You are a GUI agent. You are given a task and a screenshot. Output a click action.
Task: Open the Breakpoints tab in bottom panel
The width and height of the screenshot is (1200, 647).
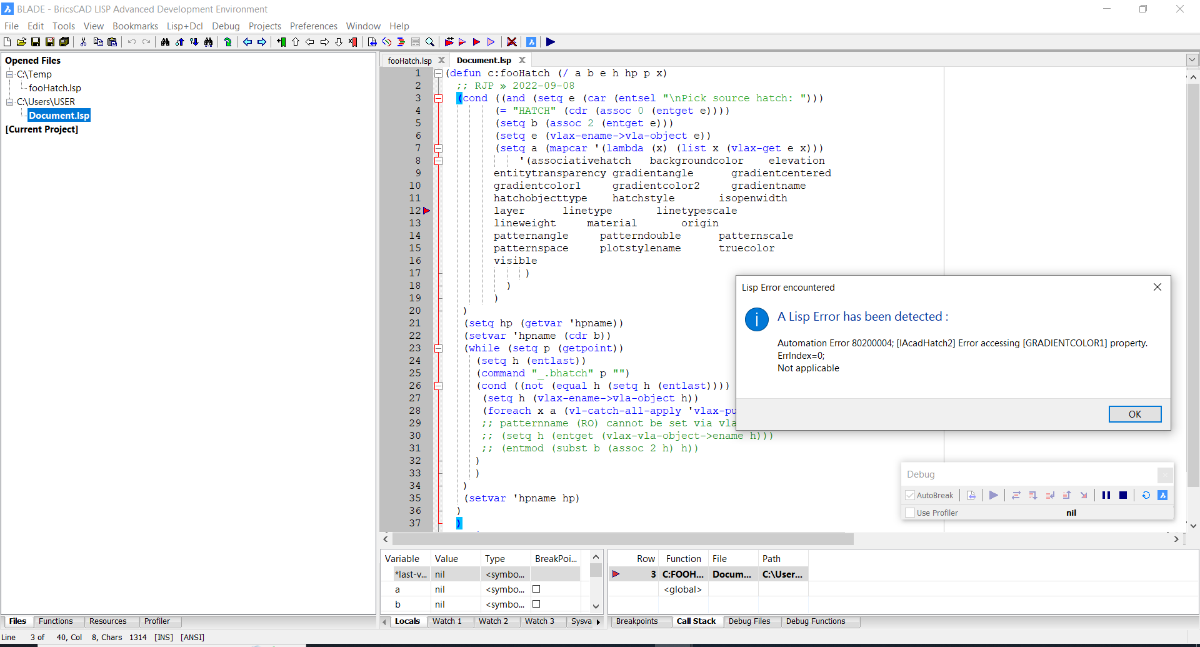point(637,621)
